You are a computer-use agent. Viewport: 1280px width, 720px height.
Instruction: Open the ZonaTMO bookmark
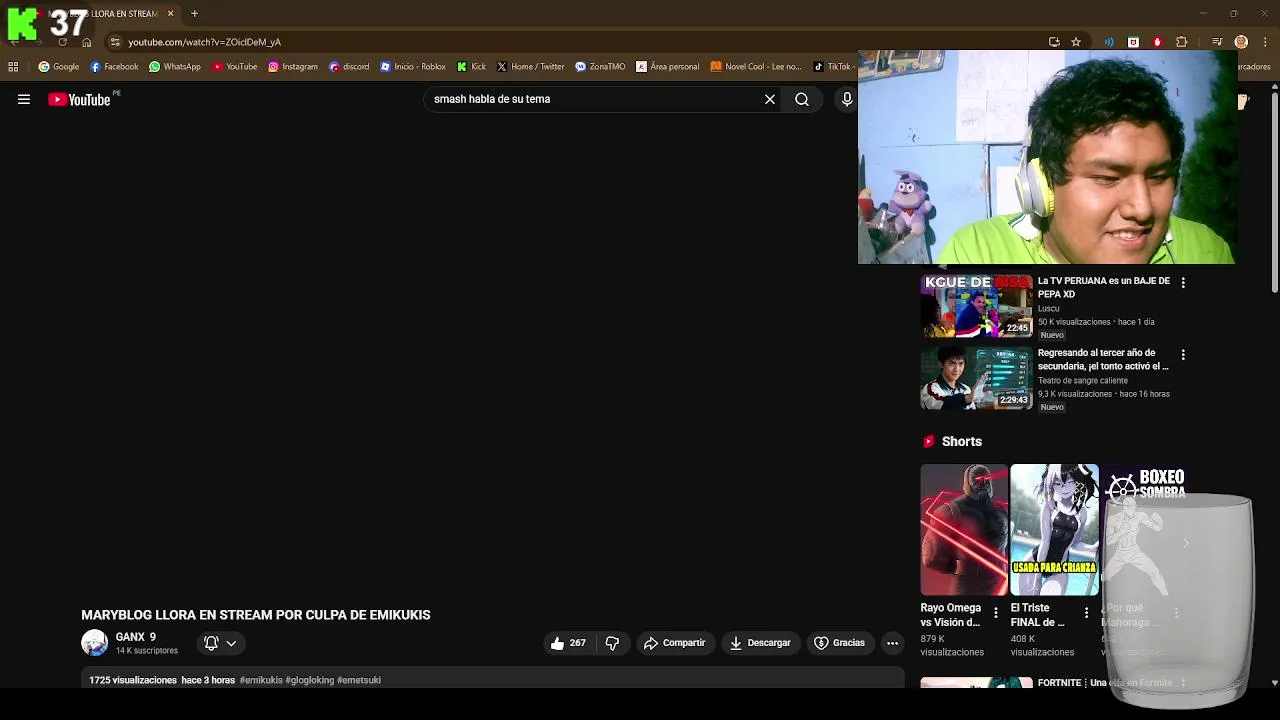click(x=600, y=67)
